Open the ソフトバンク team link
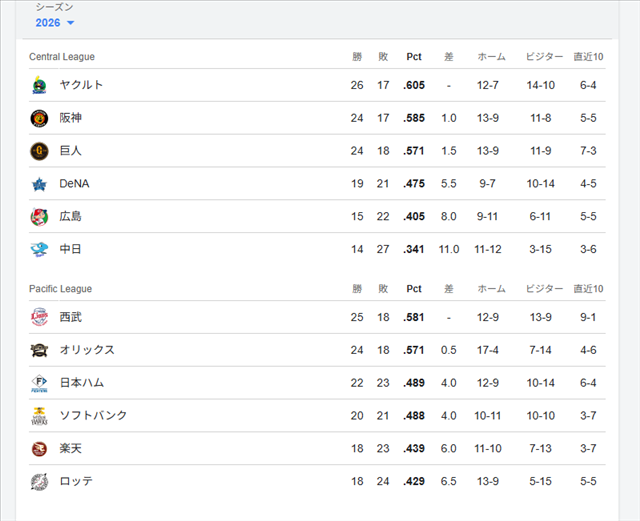Image resolution: width=640 pixels, height=521 pixels. pyautogui.click(x=93, y=416)
